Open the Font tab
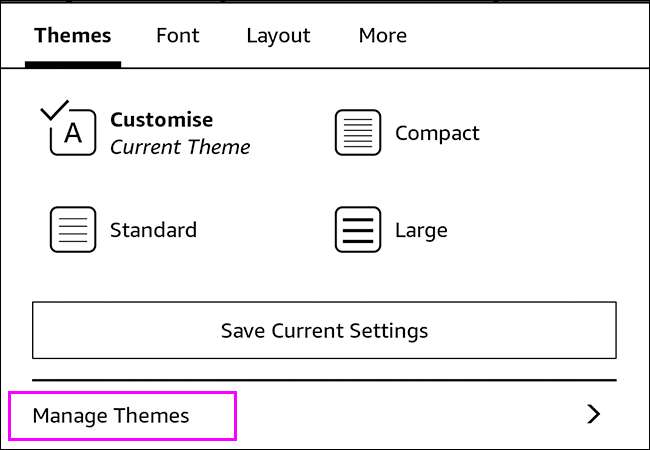 pyautogui.click(x=177, y=35)
